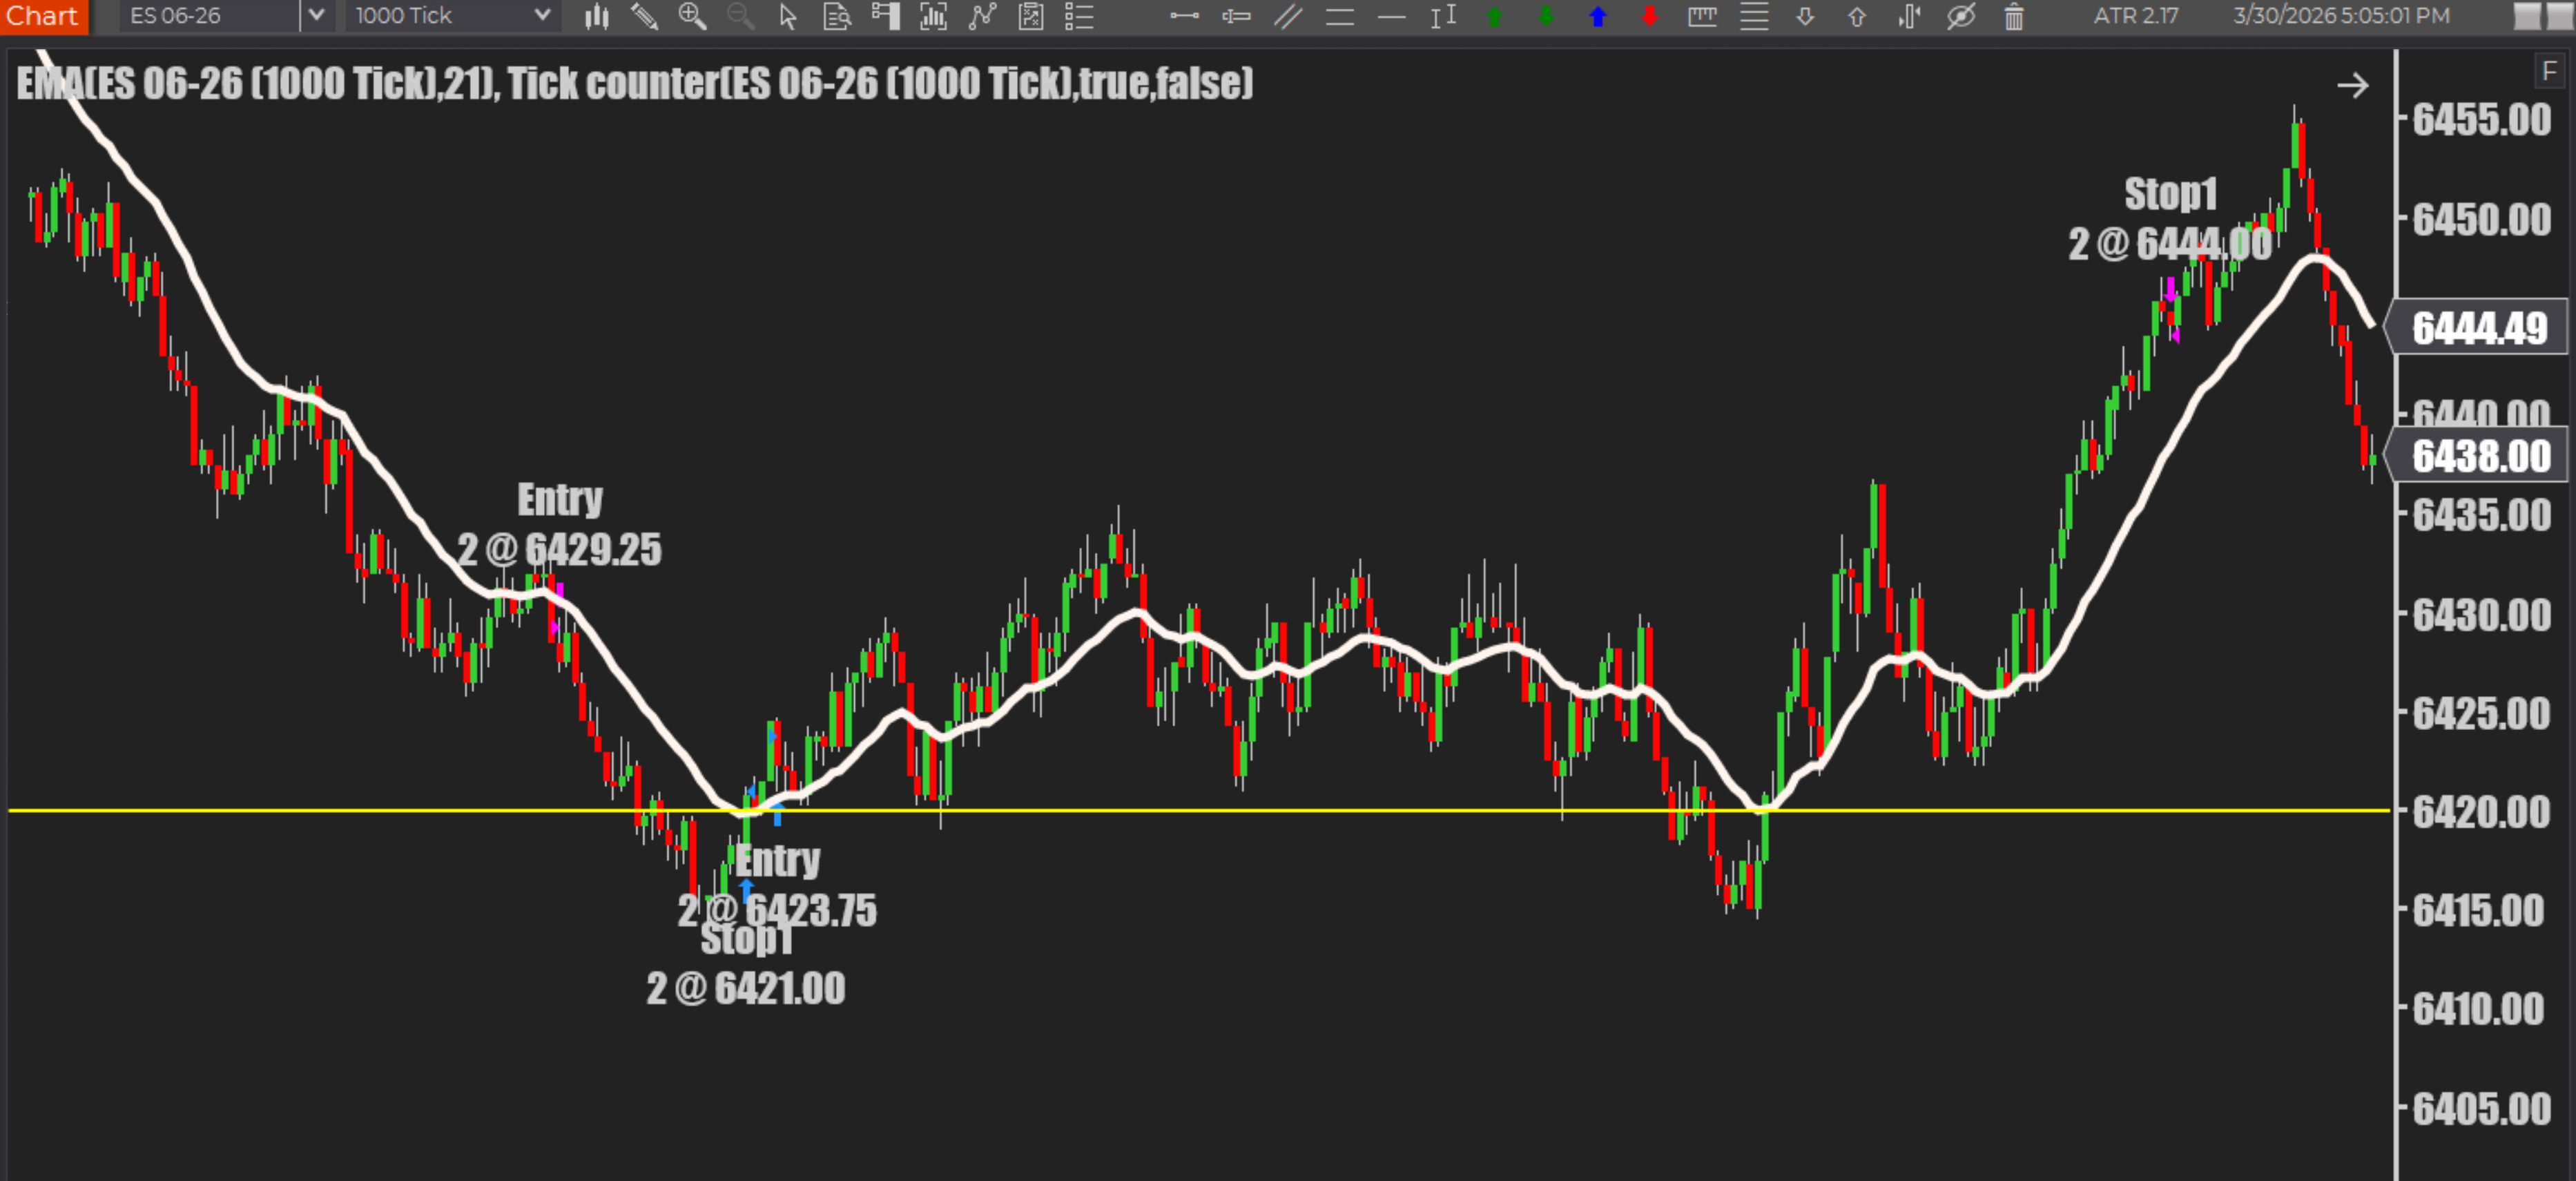Expand the ES 06-26 instrument dropdown
The height and width of the screenshot is (1181, 2576).
coord(317,16)
